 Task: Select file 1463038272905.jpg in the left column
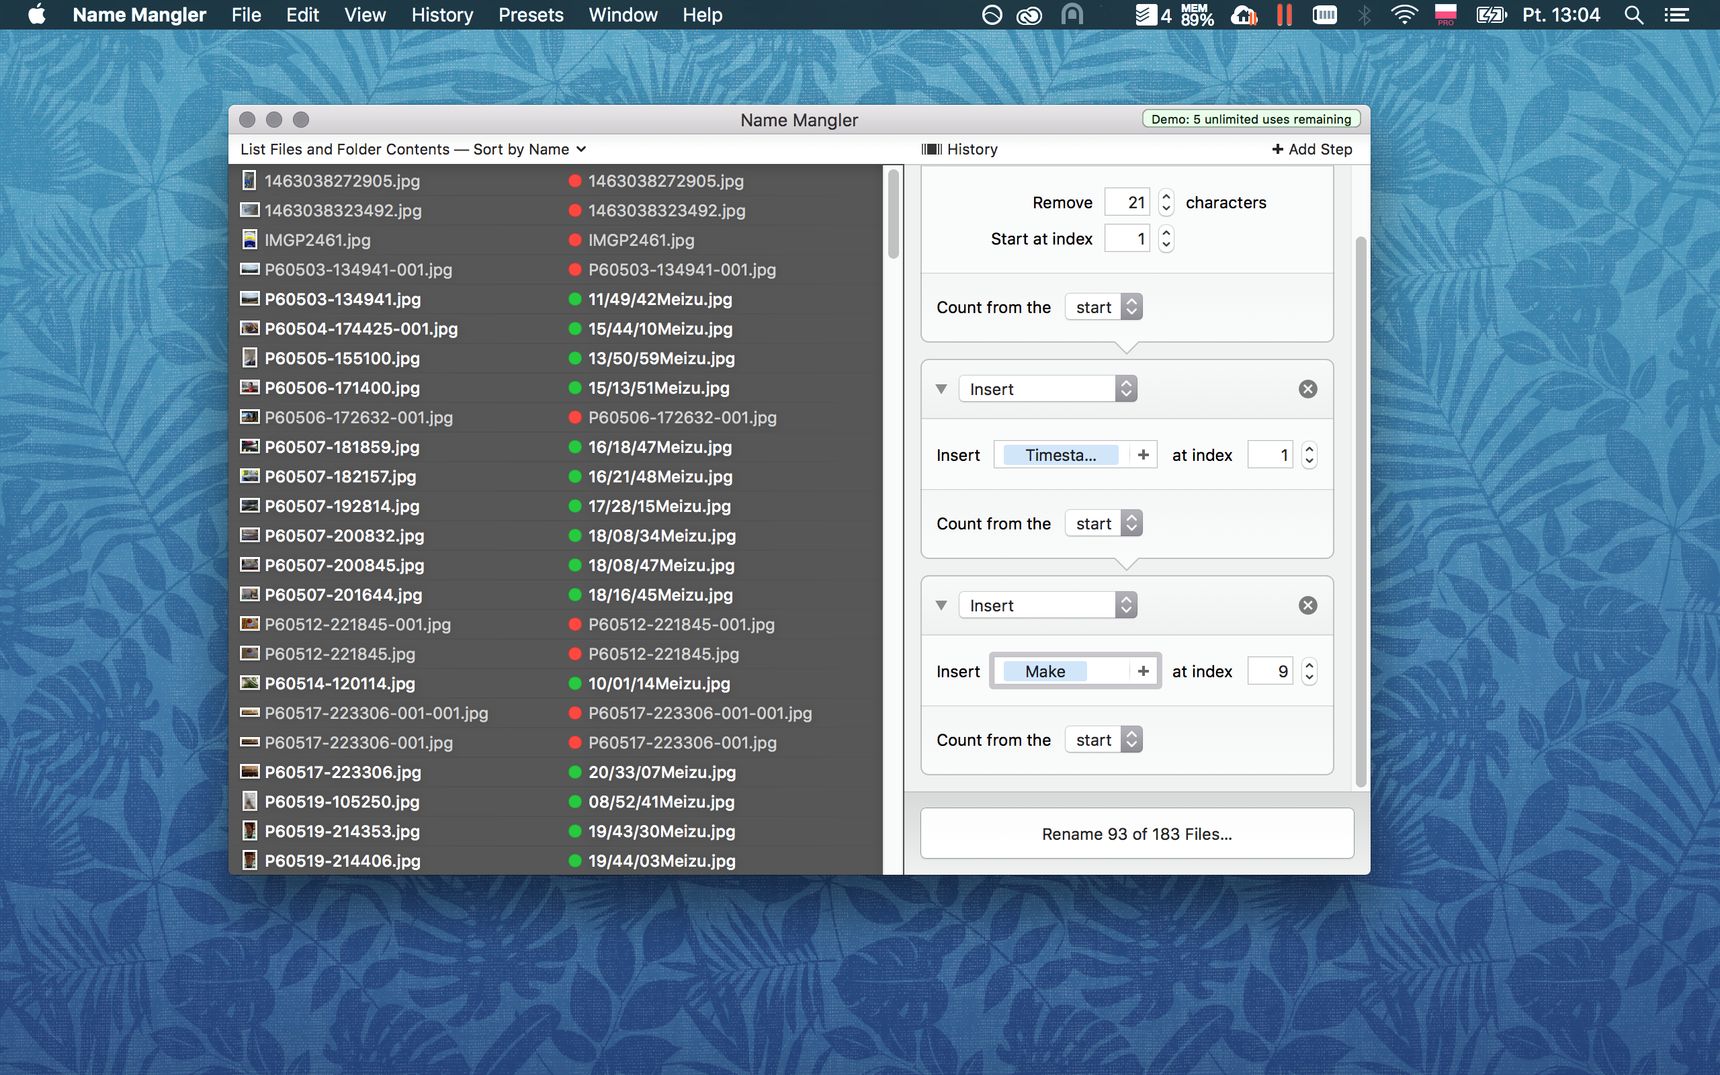pos(342,181)
